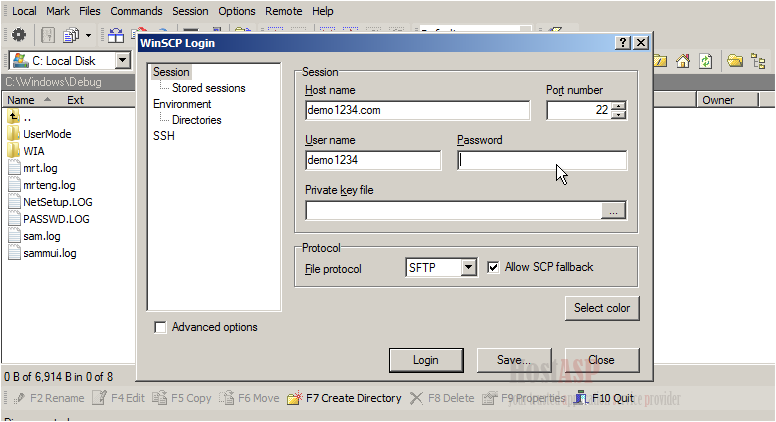This screenshot has width=776, height=422.
Task: Select the Session tree item
Action: pyautogui.click(x=171, y=72)
